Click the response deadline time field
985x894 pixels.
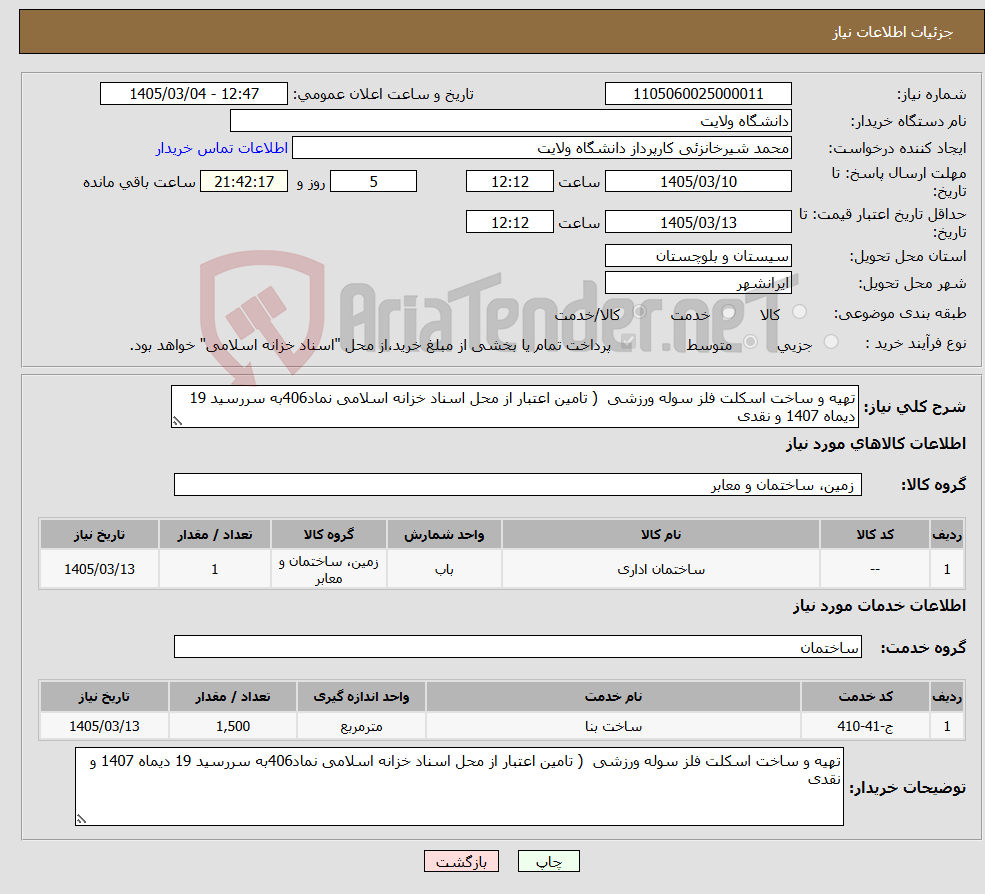pyautogui.click(x=509, y=182)
